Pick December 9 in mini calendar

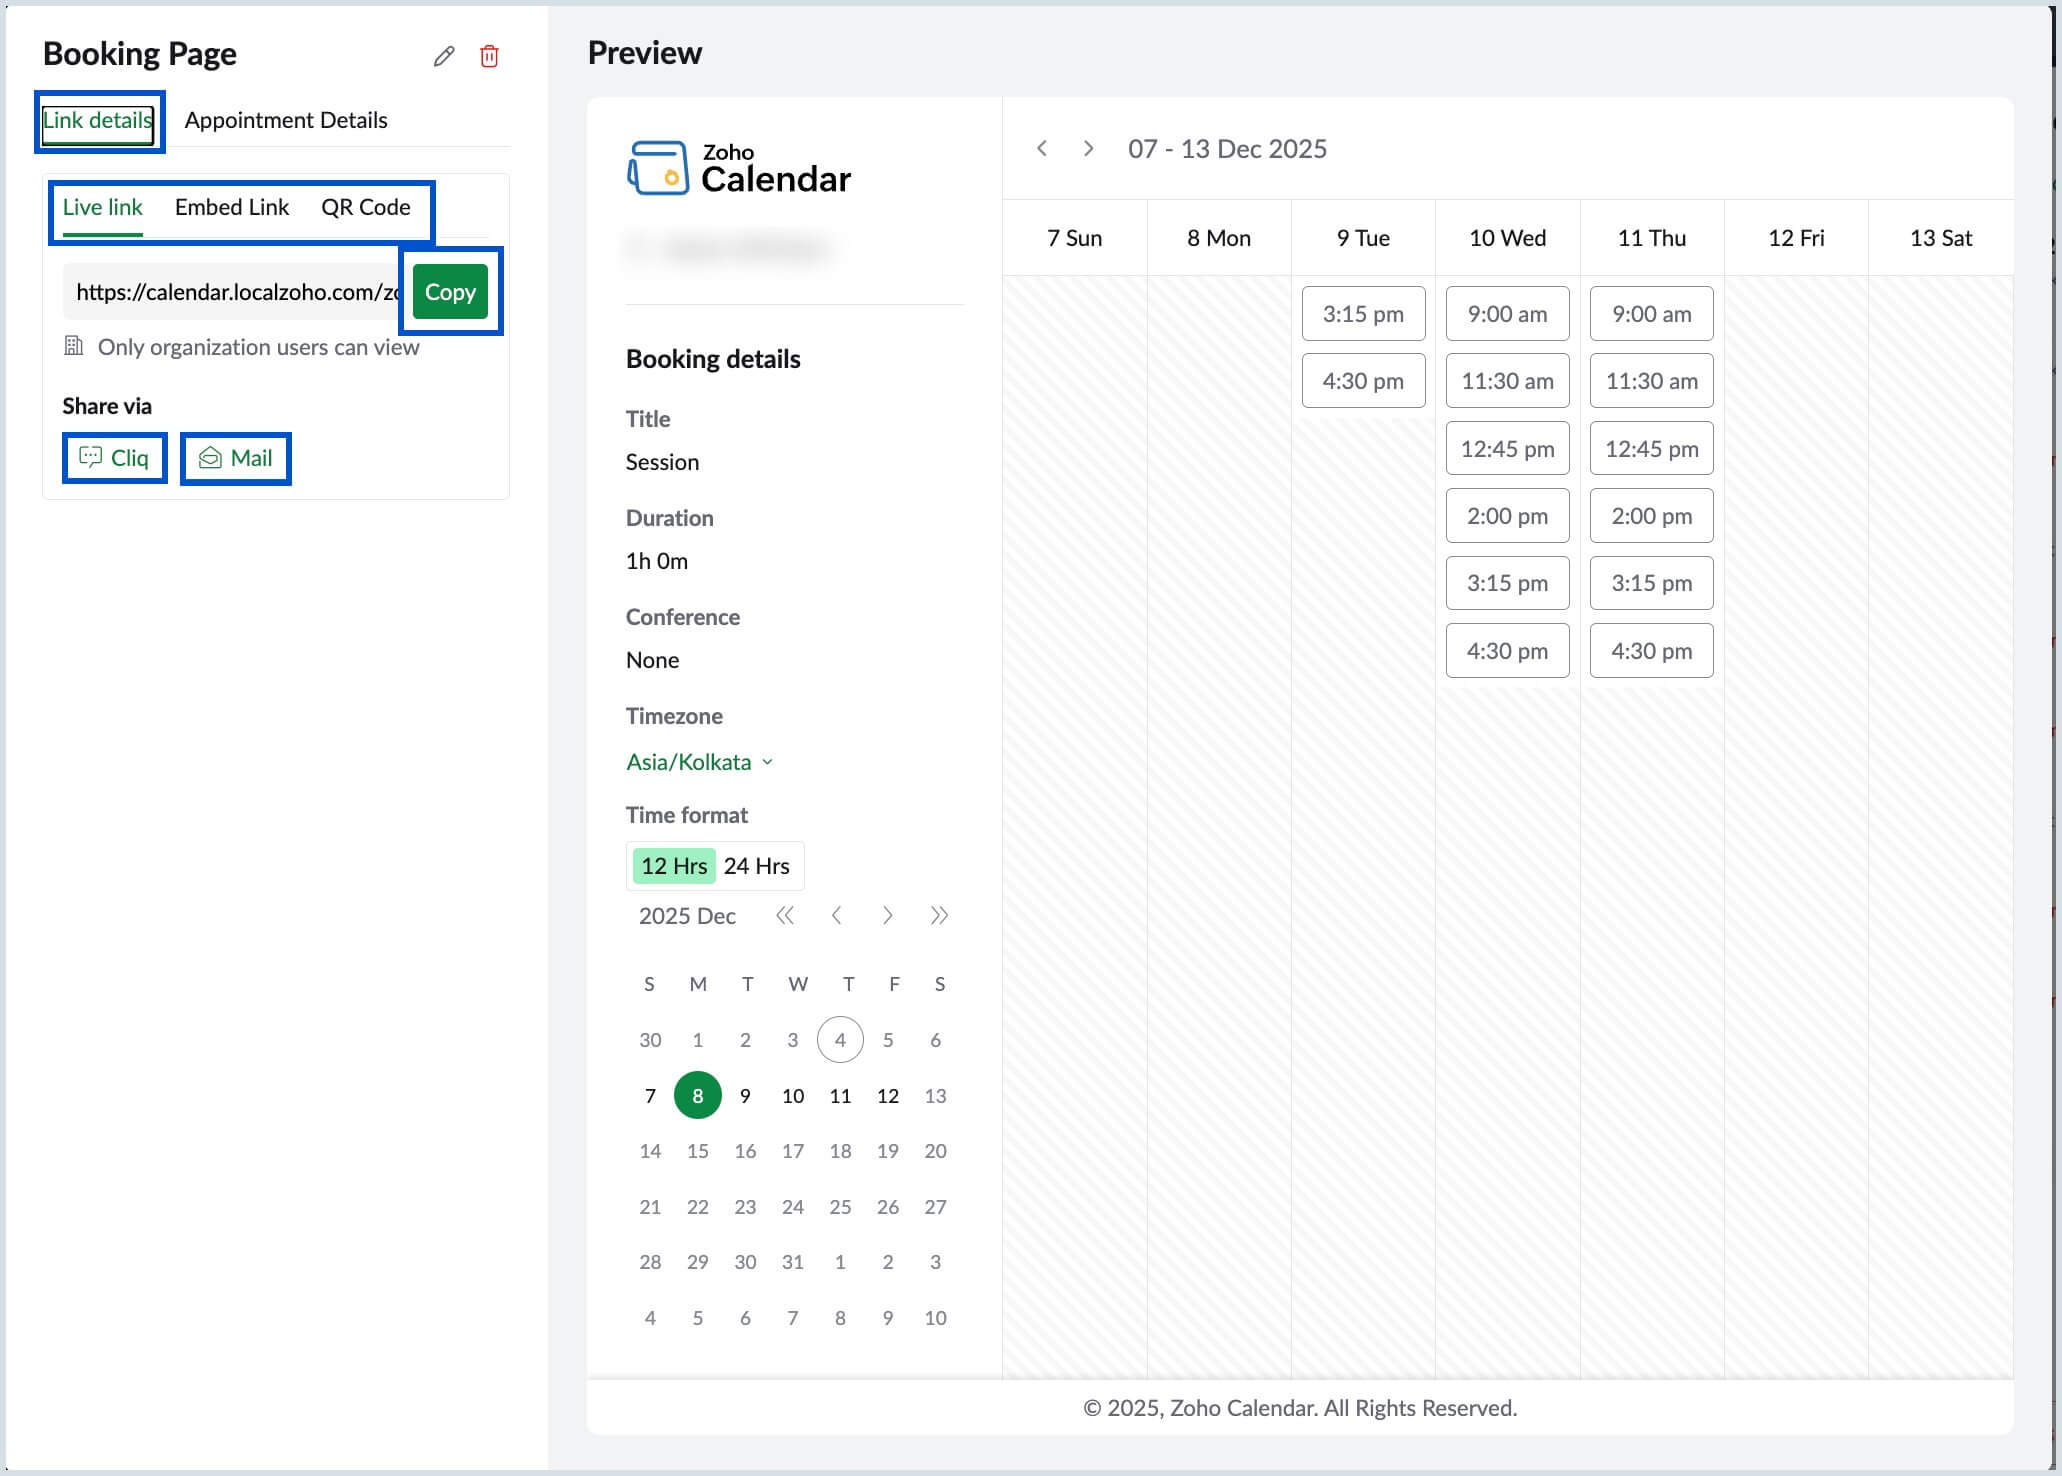pyautogui.click(x=745, y=1096)
